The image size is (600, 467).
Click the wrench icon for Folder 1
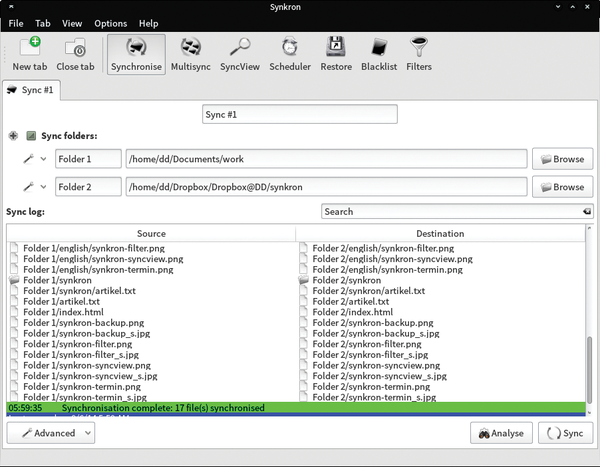28,158
